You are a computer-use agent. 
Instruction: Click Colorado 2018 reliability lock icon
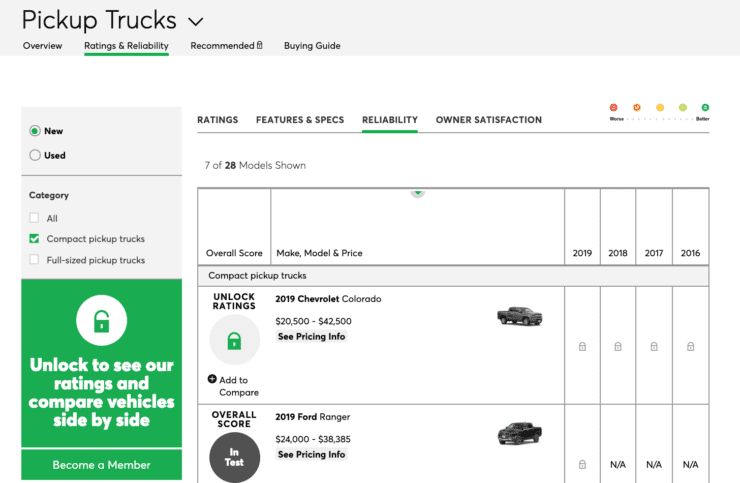[618, 347]
